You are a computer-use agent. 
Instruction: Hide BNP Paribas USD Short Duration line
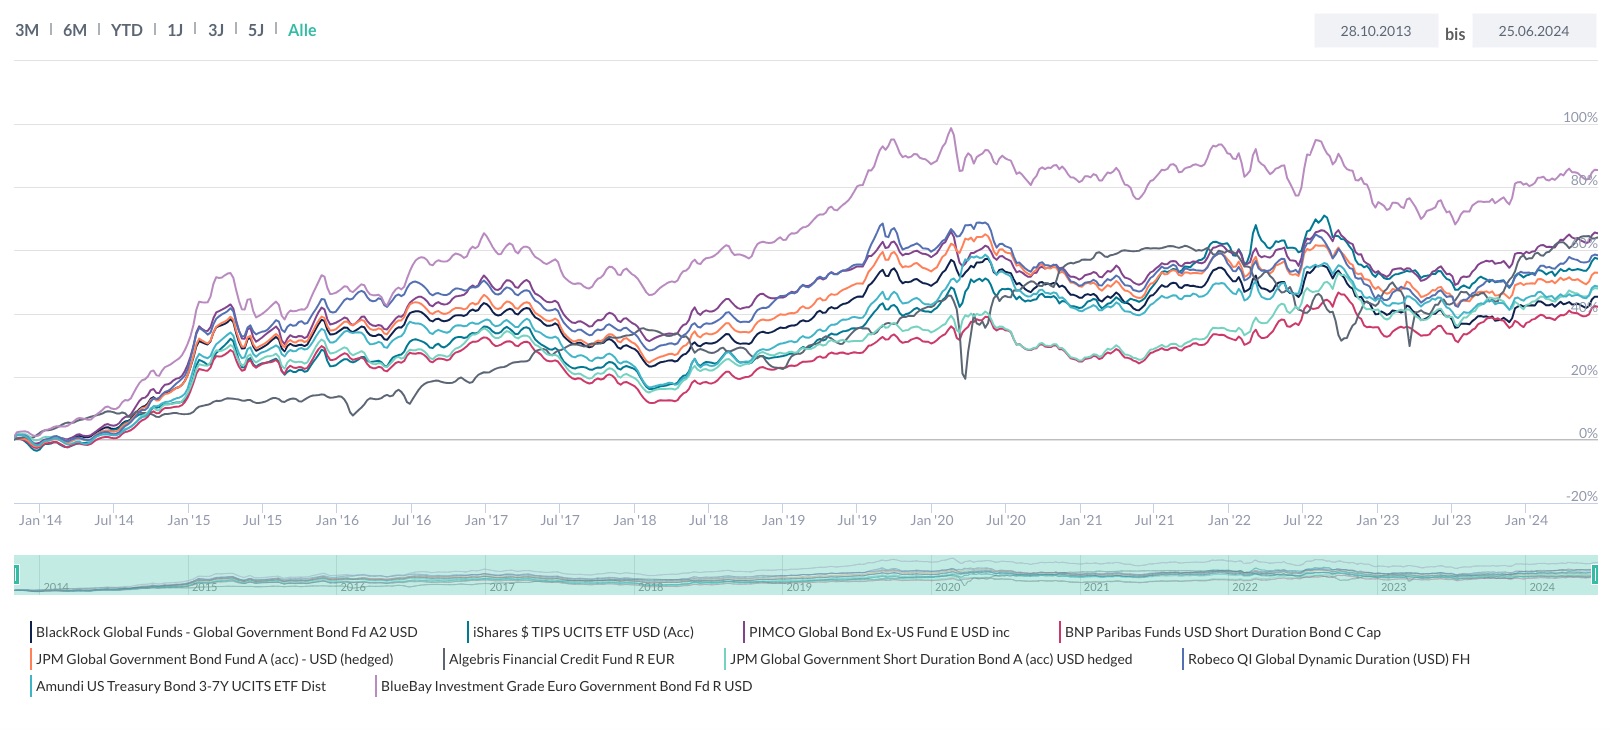tap(1222, 632)
